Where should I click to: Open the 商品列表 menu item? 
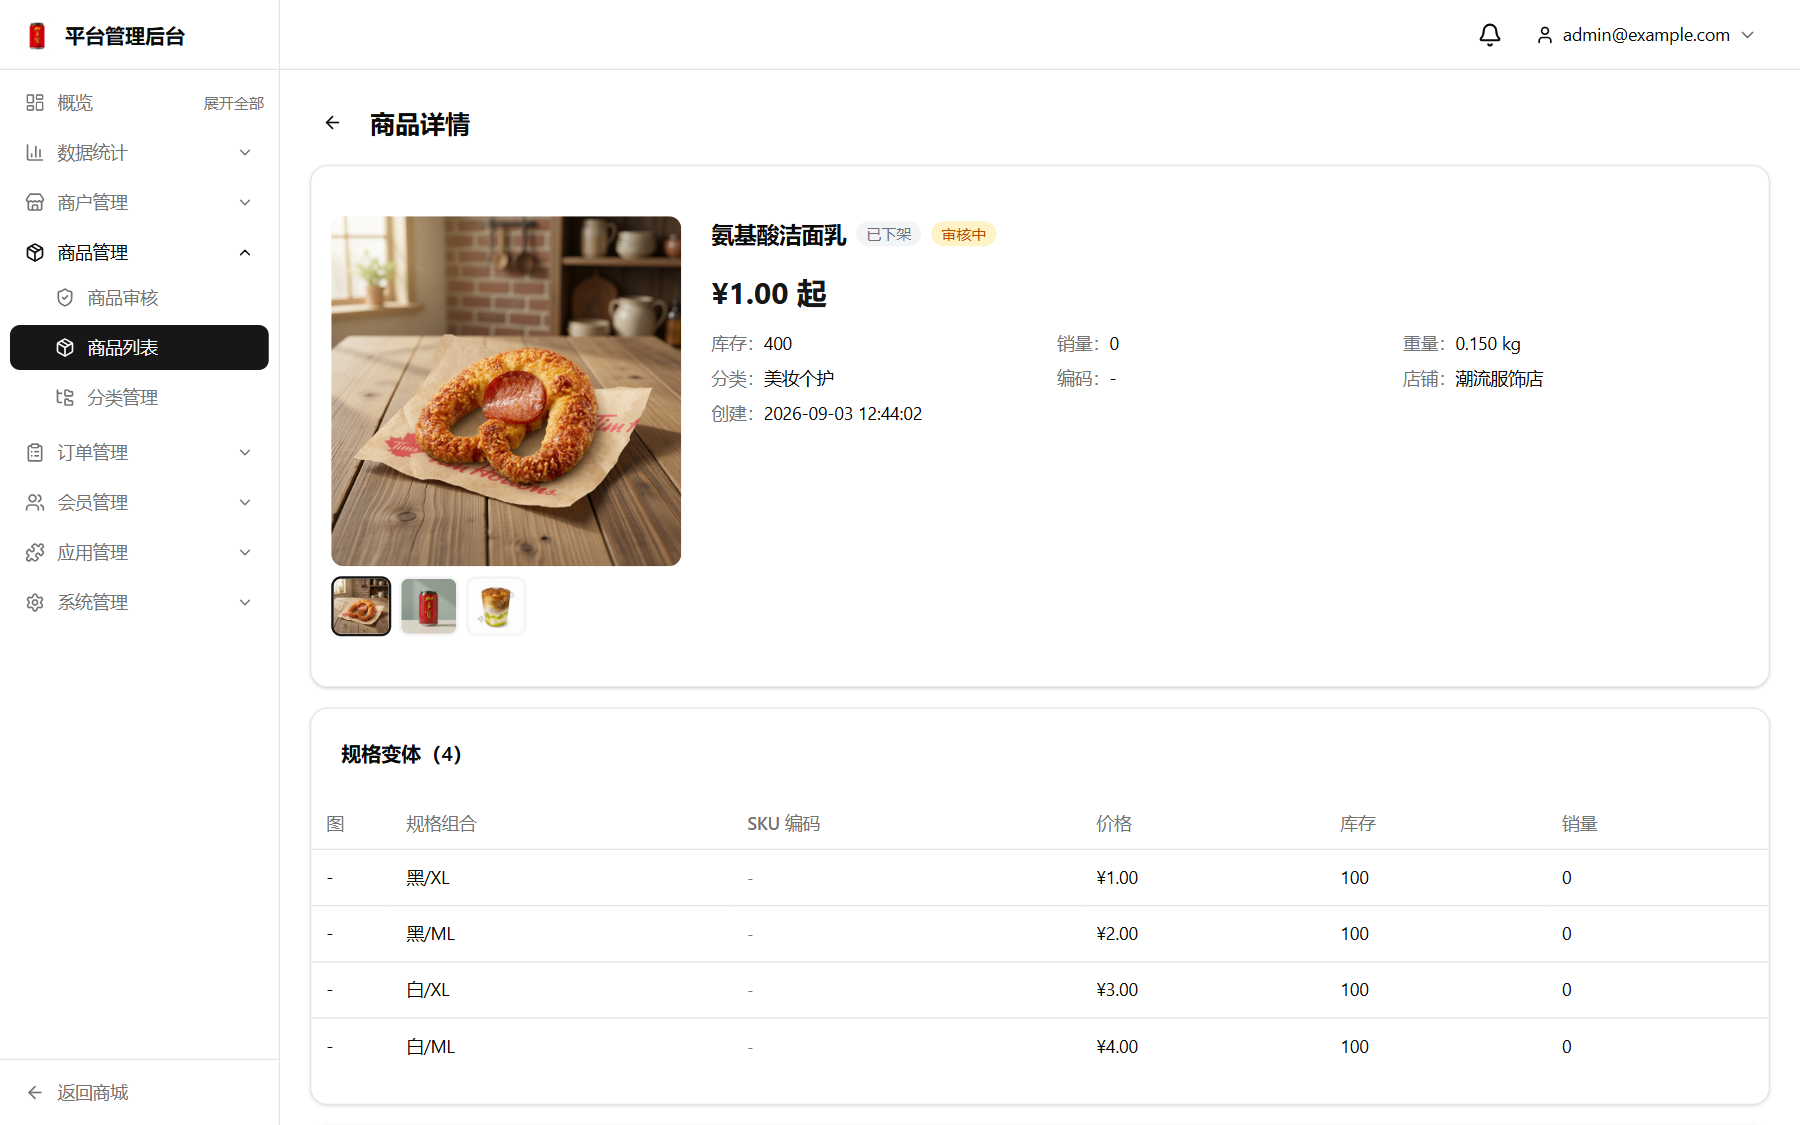[x=139, y=347]
